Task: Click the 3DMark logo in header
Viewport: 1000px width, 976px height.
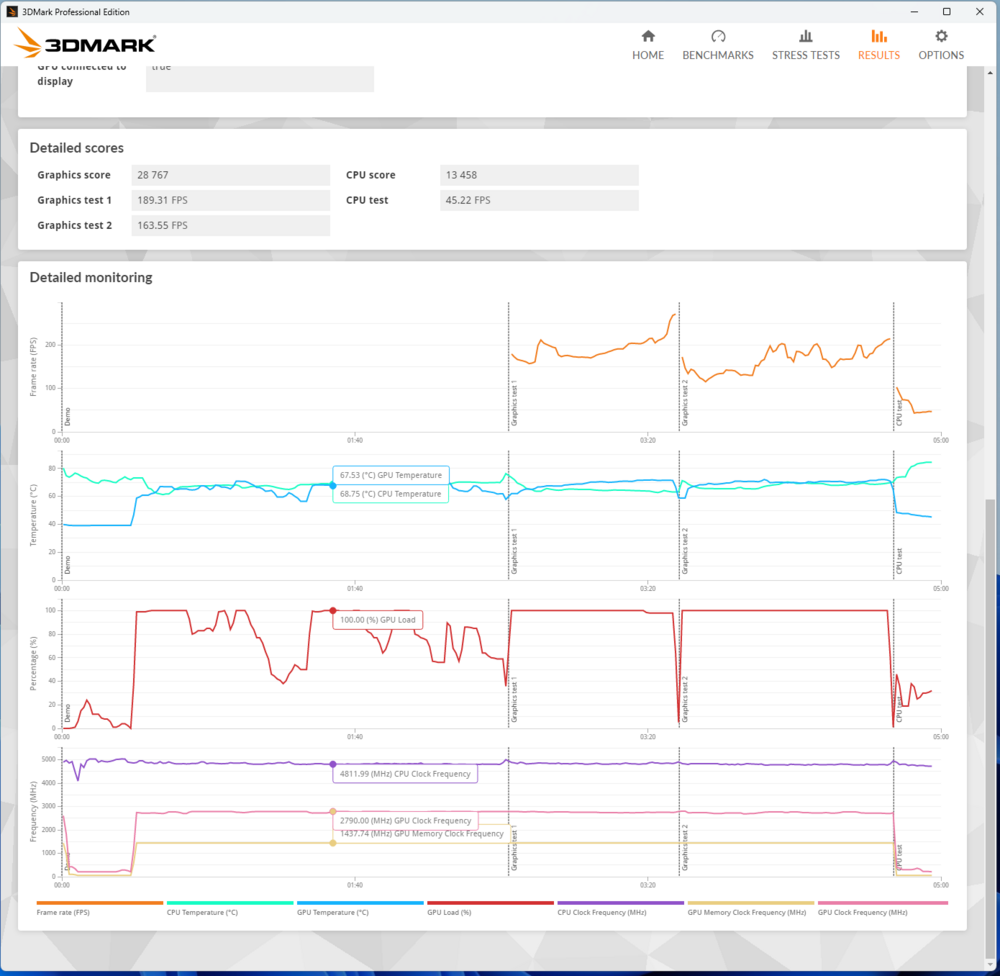Action: pyautogui.click(x=86, y=44)
